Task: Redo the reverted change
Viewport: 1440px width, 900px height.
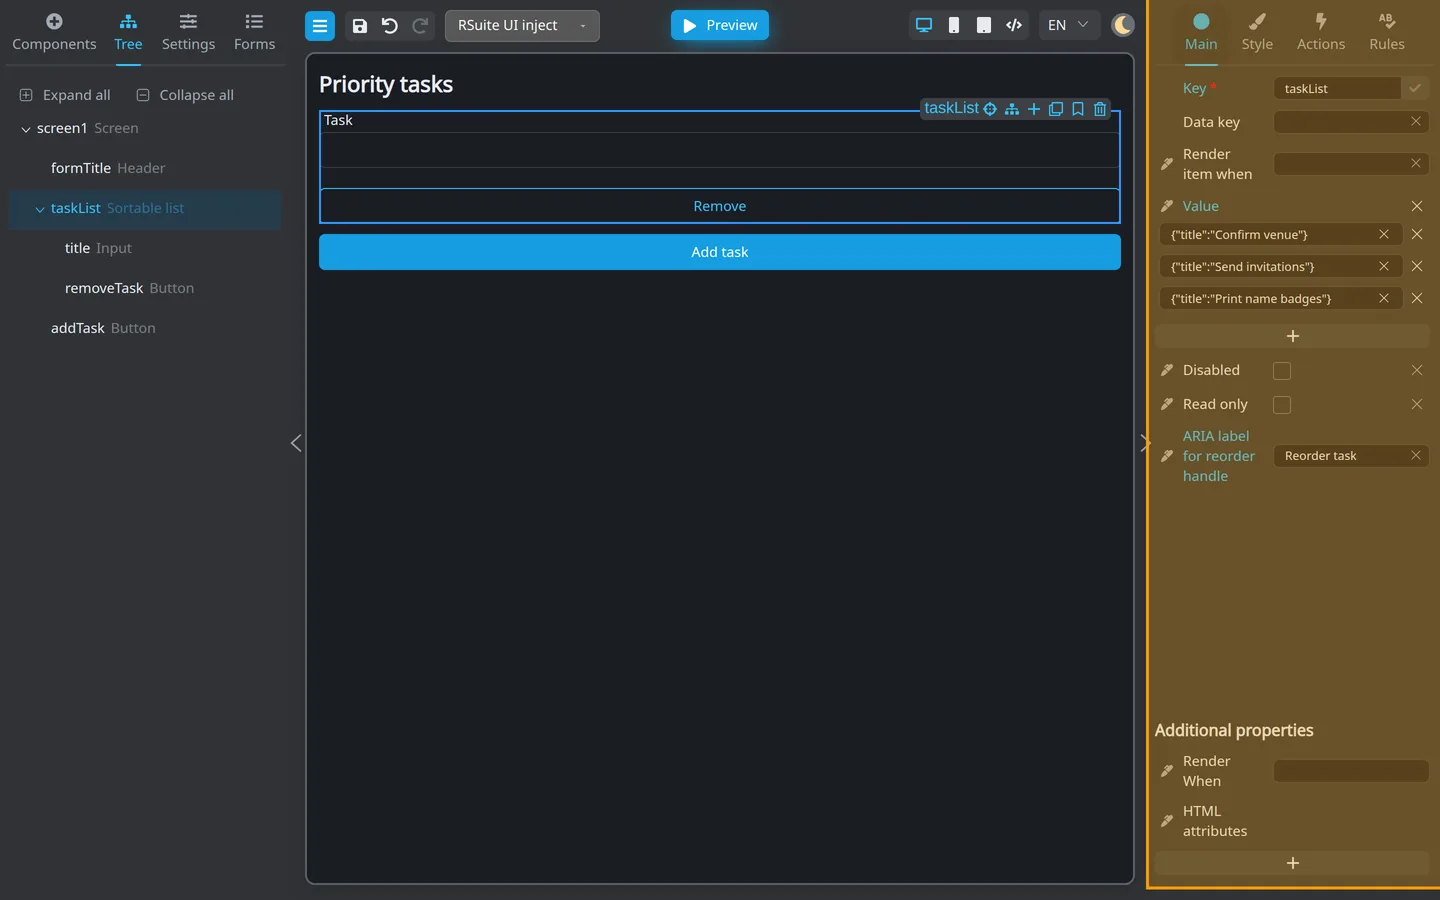Action: tap(420, 26)
